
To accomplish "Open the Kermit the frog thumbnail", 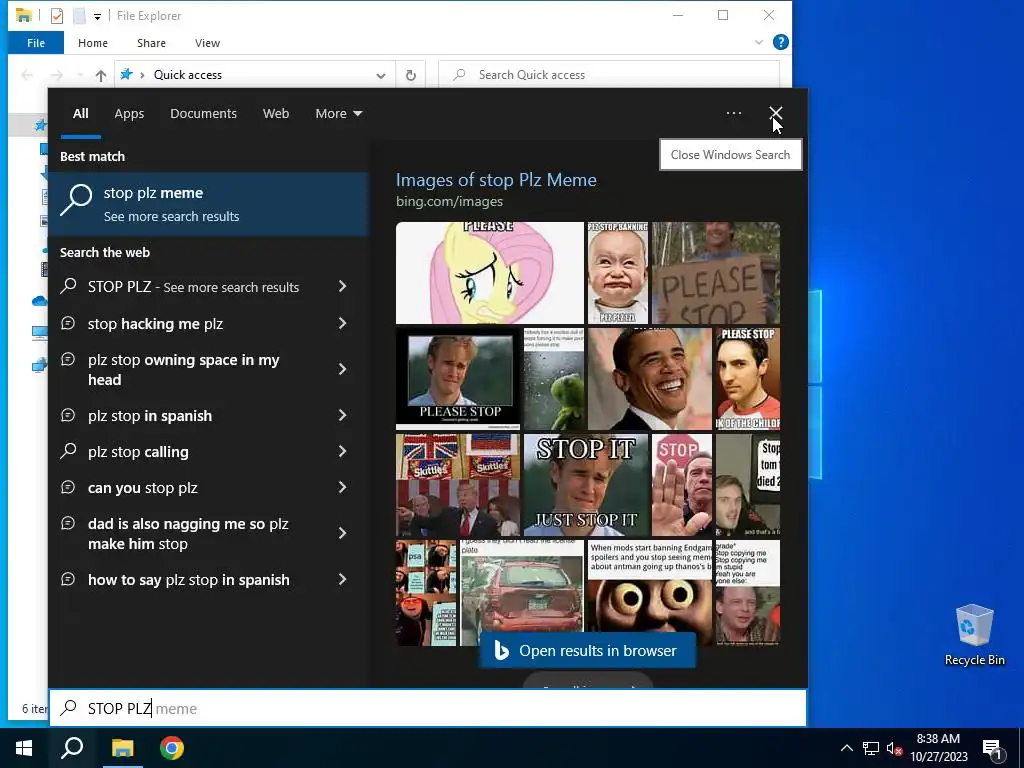I will 554,379.
